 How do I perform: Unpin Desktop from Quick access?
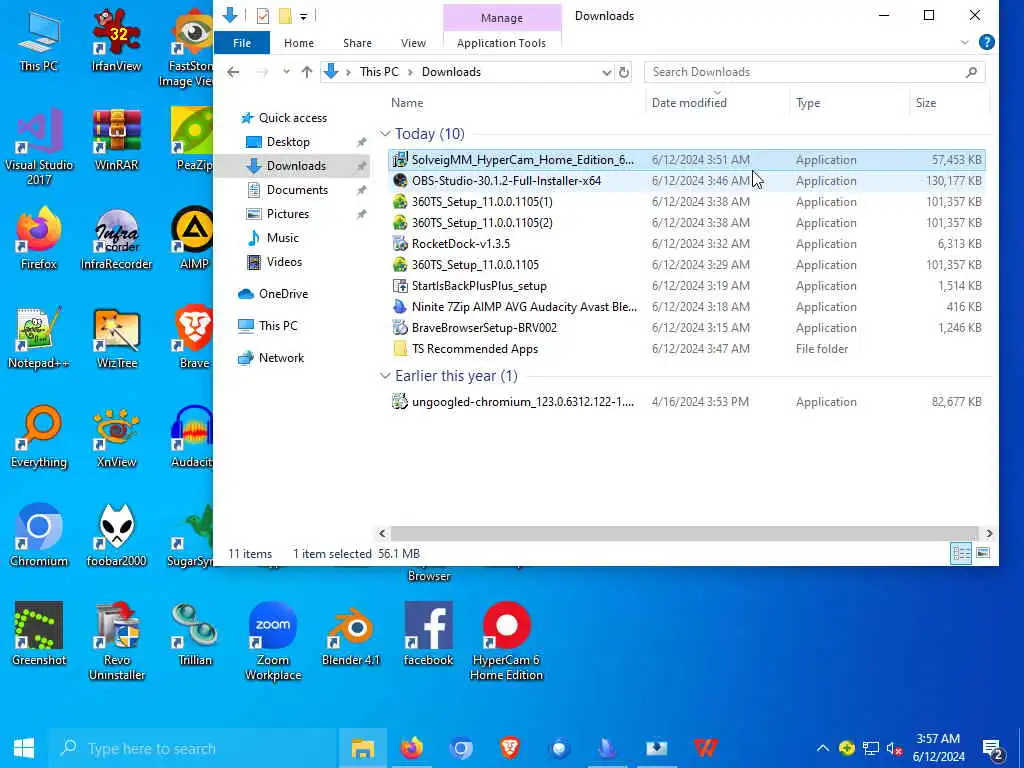click(x=361, y=142)
